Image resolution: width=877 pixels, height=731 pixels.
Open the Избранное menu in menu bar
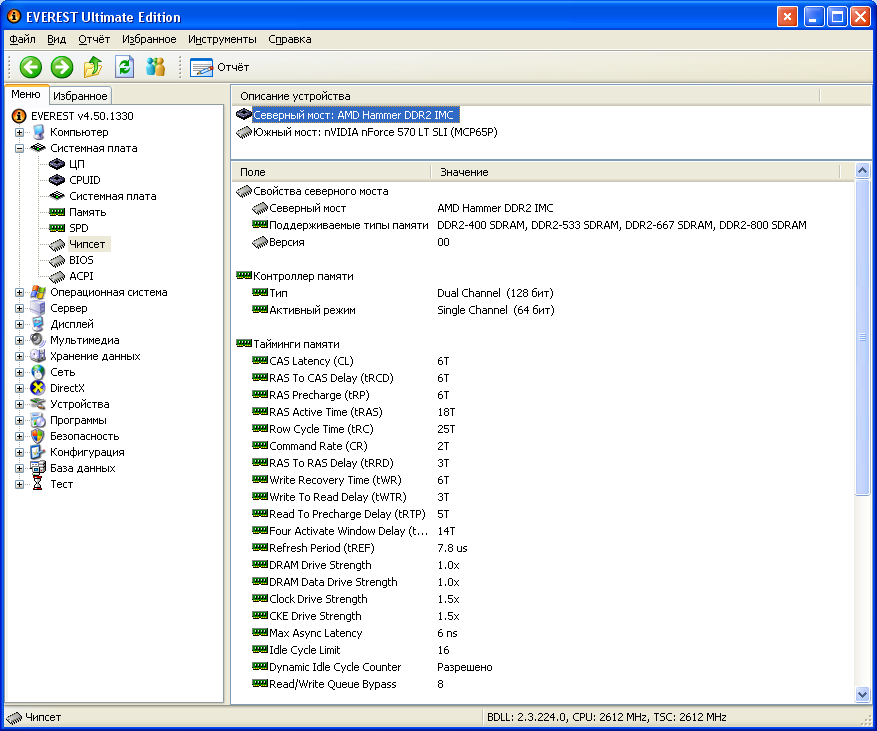pyautogui.click(x=149, y=39)
